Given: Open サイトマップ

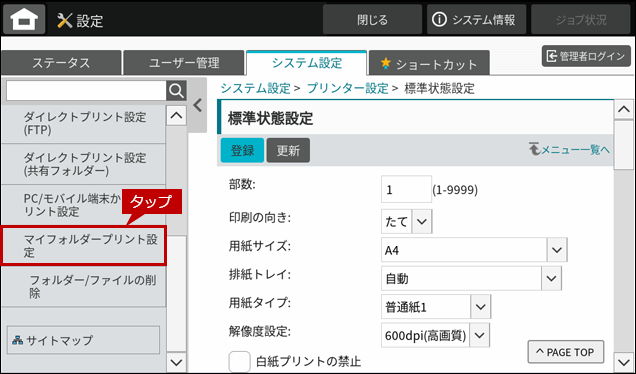Looking at the screenshot, I should click(x=83, y=340).
